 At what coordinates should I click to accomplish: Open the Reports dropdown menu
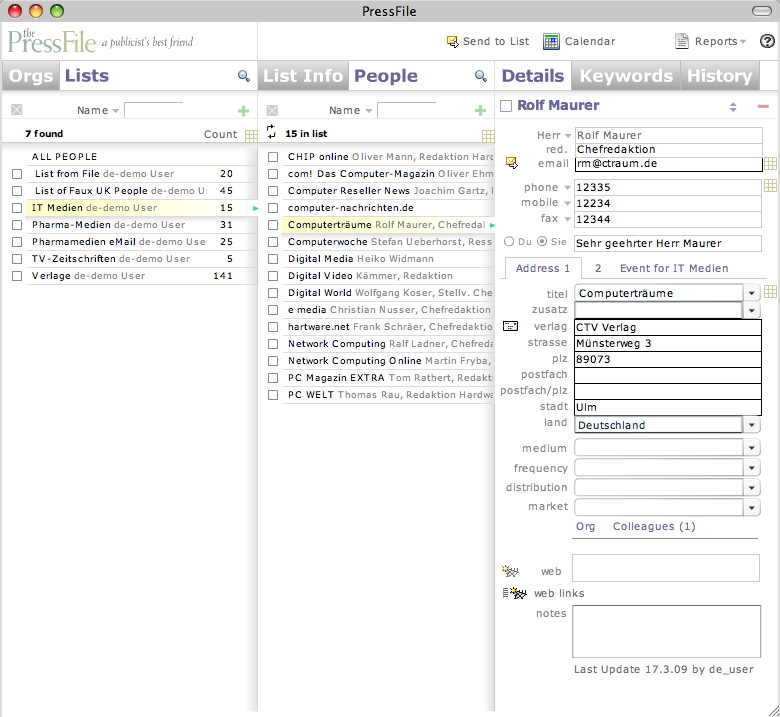coord(711,42)
